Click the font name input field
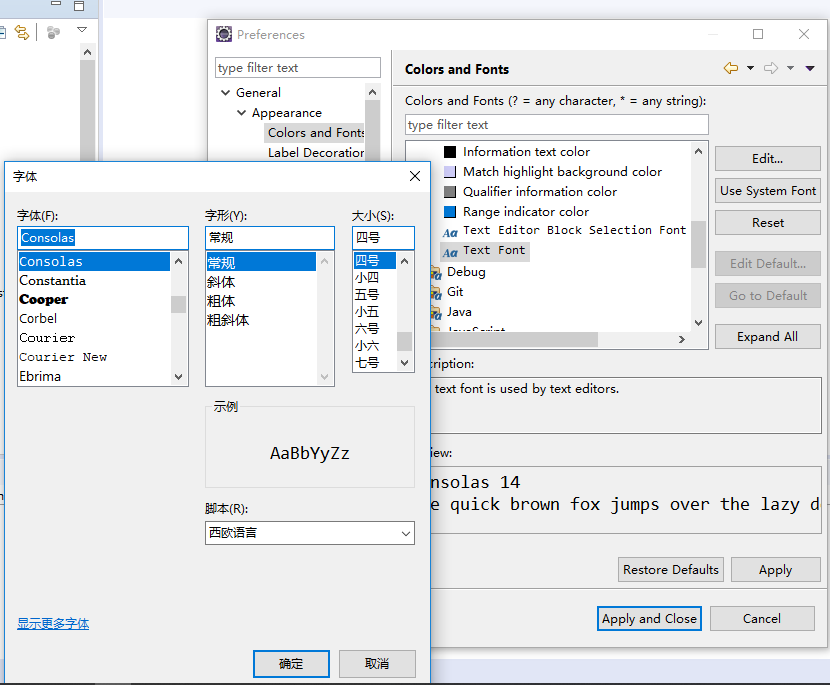This screenshot has height=685, width=830. click(103, 238)
